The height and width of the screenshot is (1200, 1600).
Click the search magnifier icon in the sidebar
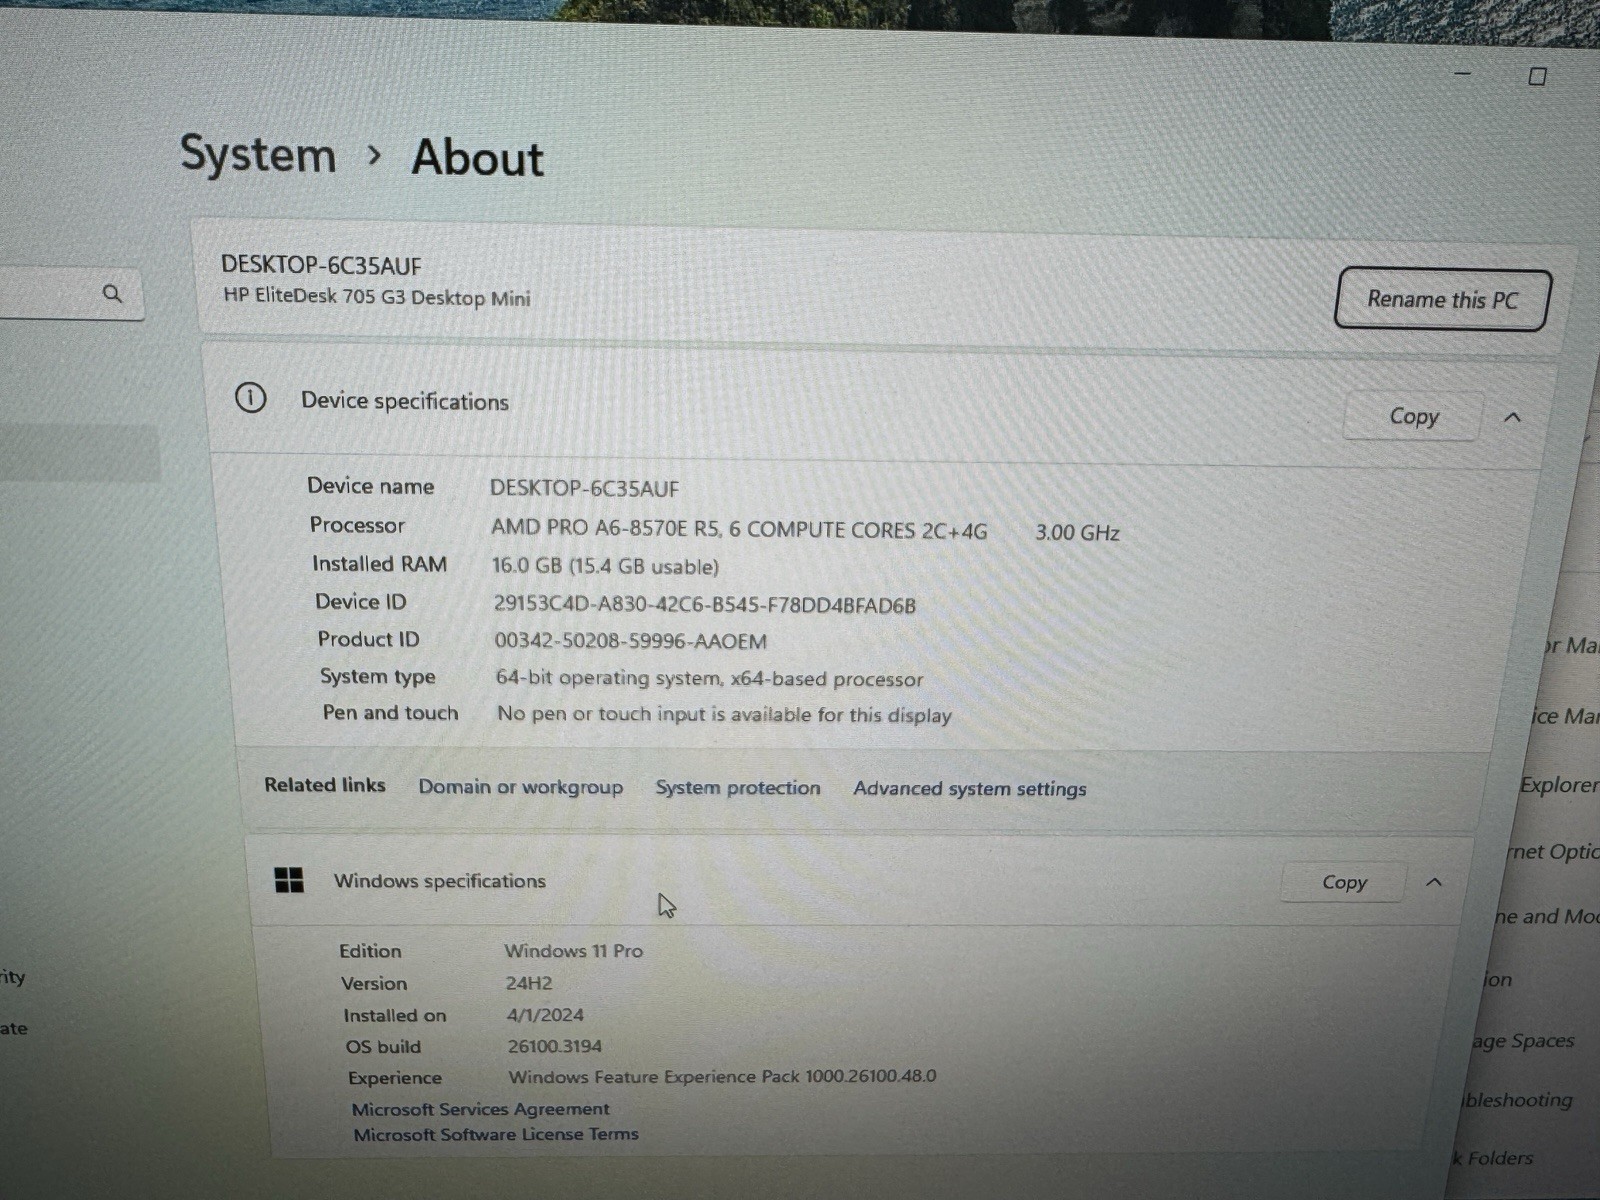click(112, 293)
